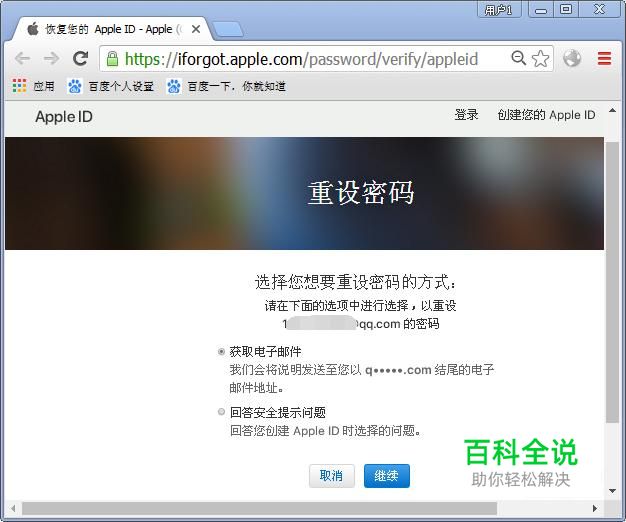Open the Chrome hamburger menu
Image resolution: width=626 pixels, height=522 pixels.
[604, 59]
